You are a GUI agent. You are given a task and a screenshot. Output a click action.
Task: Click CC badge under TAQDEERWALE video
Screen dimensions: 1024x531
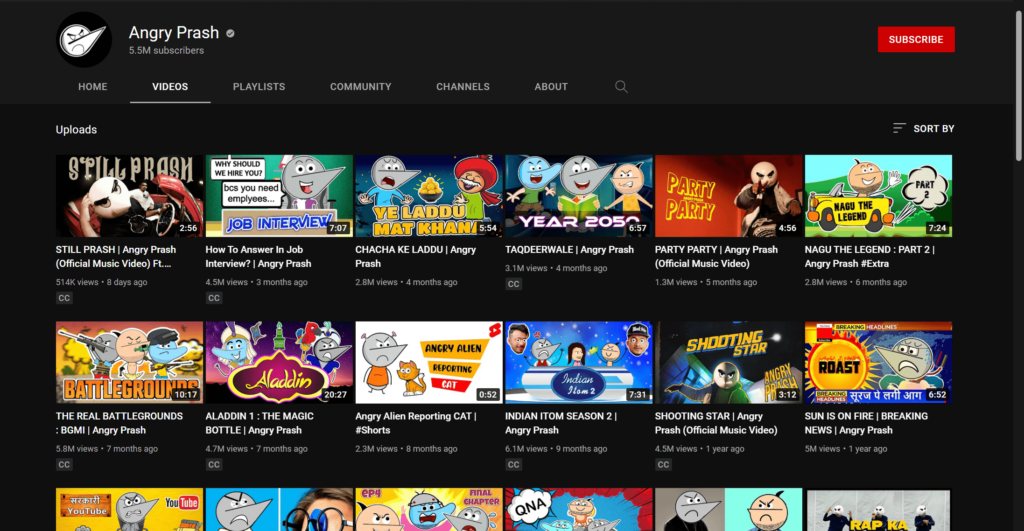point(513,284)
